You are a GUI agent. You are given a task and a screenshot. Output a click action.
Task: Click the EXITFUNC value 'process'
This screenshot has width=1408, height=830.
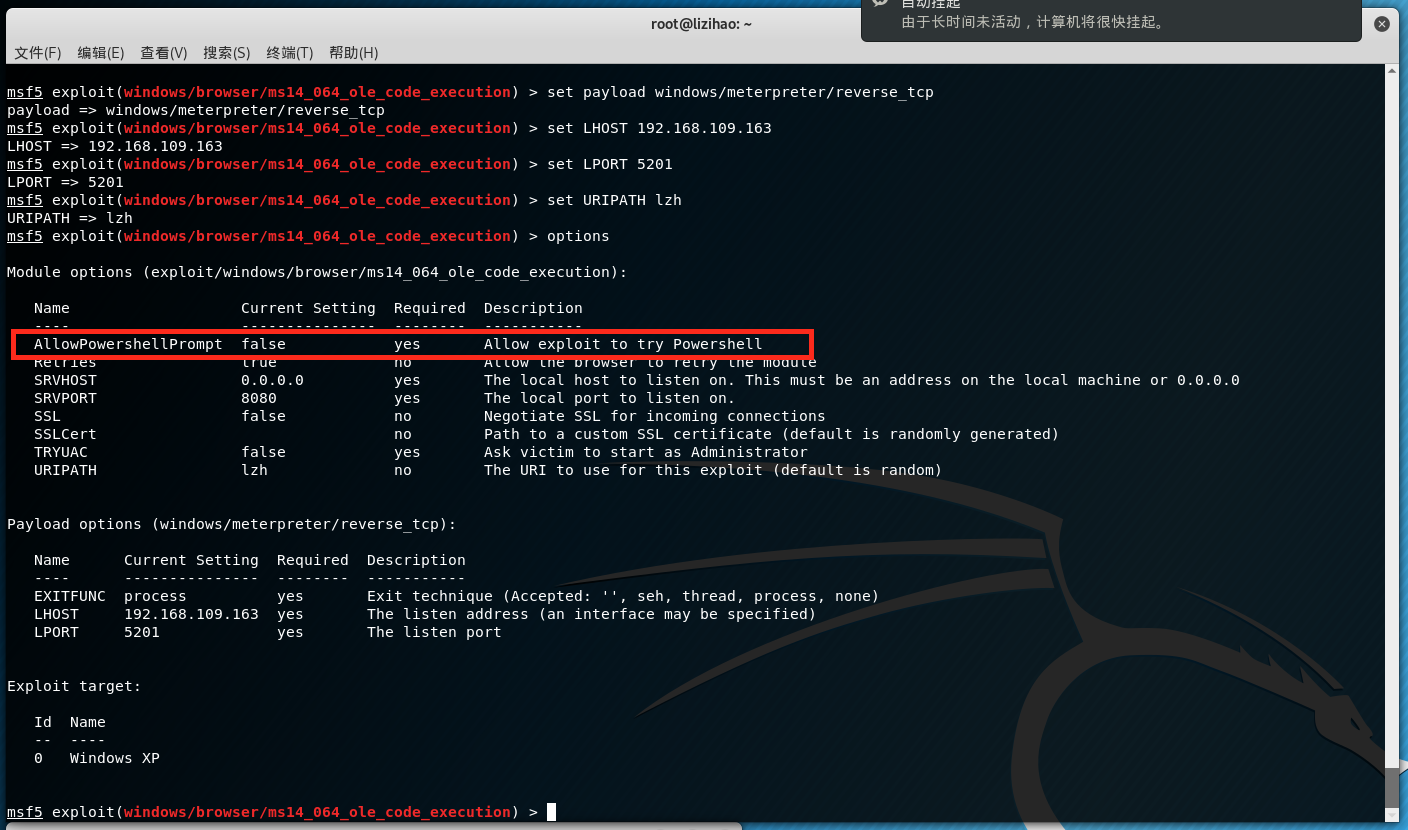155,596
